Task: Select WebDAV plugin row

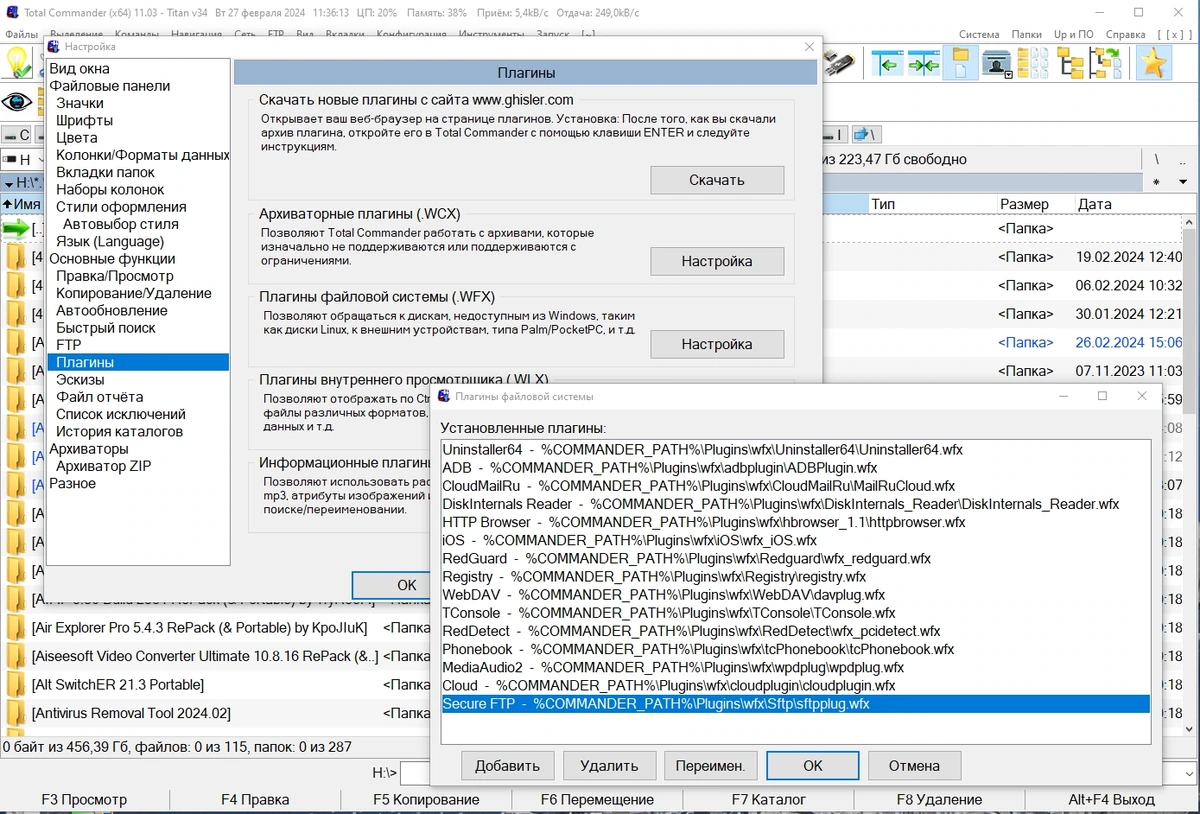Action: (796, 595)
